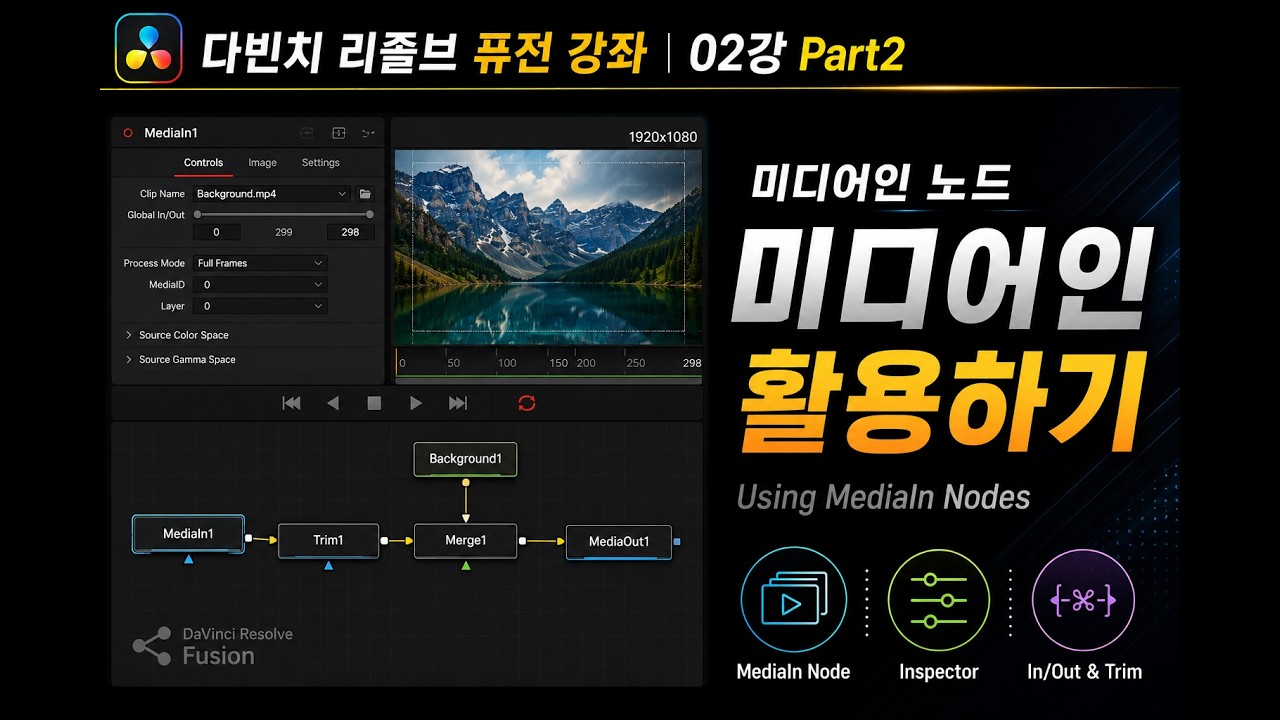Click the 250 mark on the time ruler

pos(636,363)
